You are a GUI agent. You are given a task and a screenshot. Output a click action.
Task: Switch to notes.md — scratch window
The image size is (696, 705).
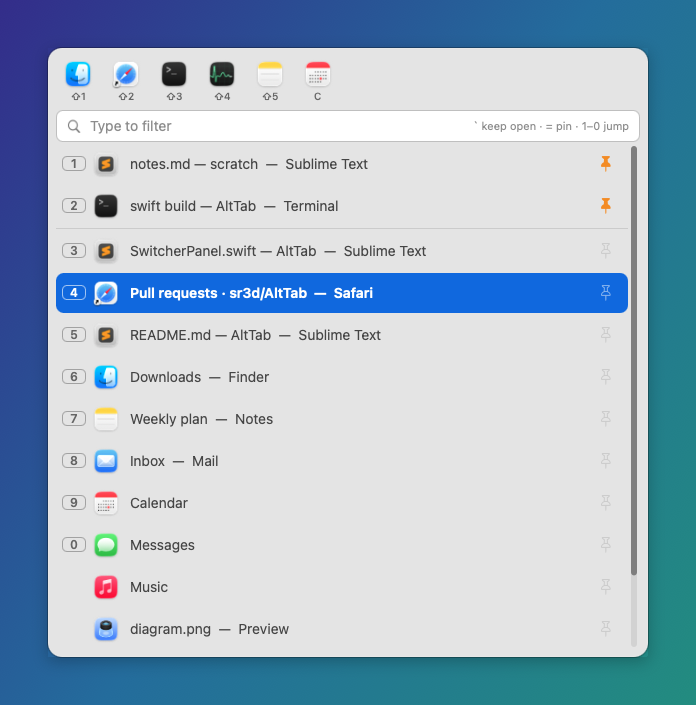click(x=342, y=164)
